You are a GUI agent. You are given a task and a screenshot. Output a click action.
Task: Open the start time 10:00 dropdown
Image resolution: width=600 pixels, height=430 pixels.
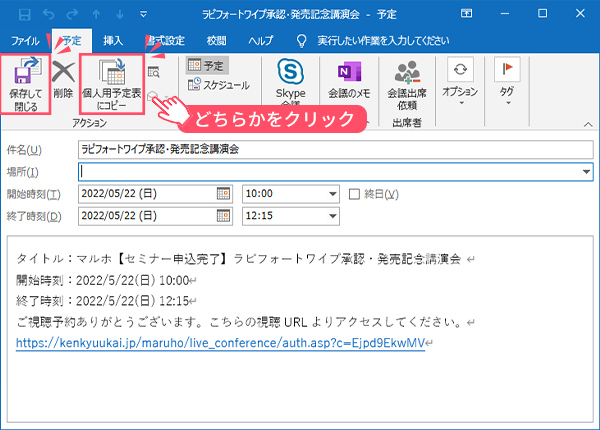point(333,194)
